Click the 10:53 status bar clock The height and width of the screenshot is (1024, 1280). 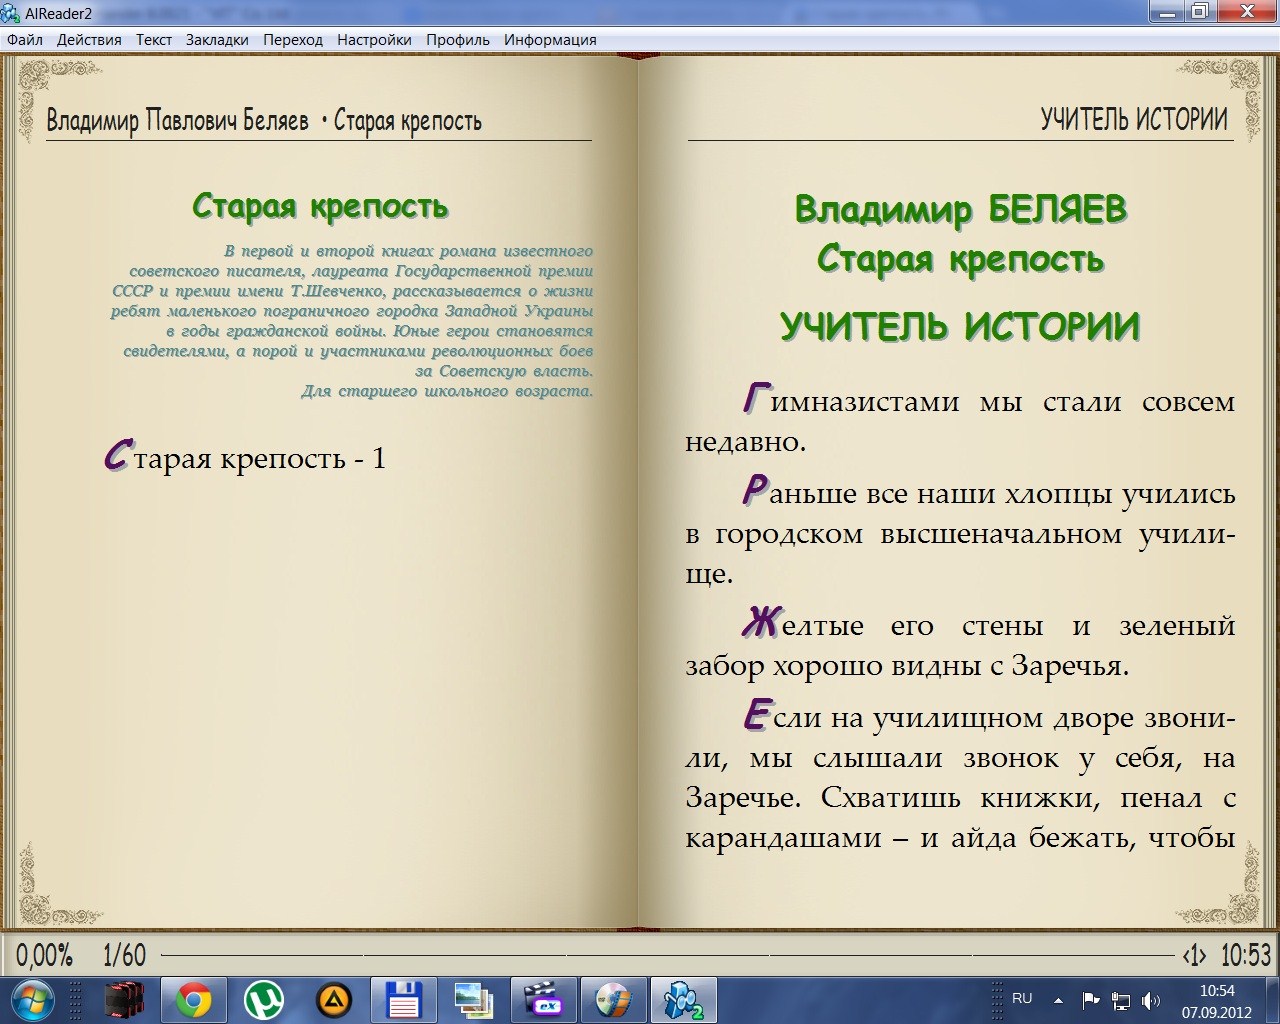[x=1245, y=956]
